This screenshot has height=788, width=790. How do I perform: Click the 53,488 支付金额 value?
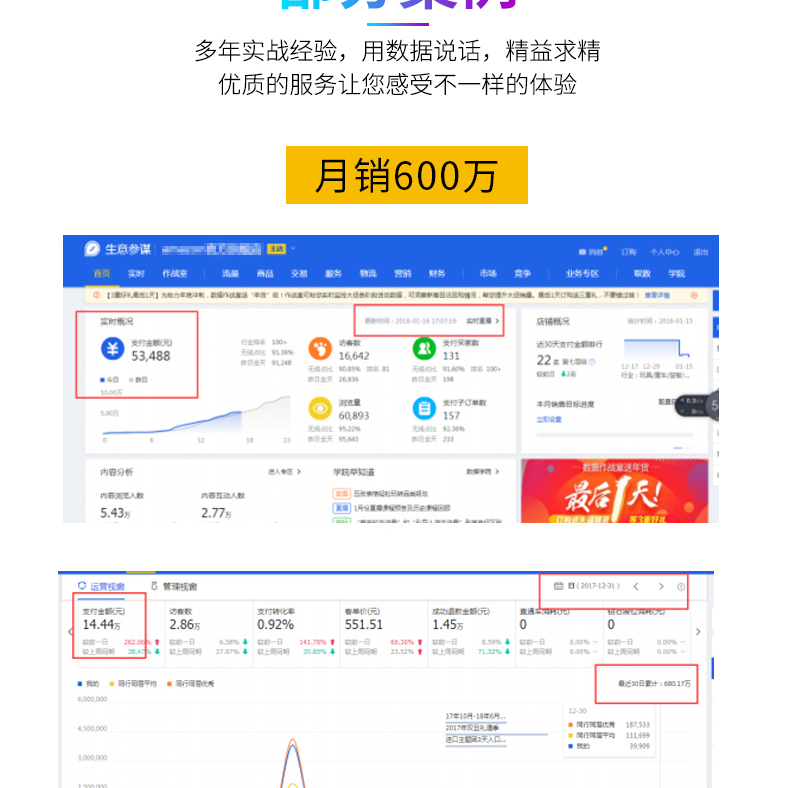point(151,356)
